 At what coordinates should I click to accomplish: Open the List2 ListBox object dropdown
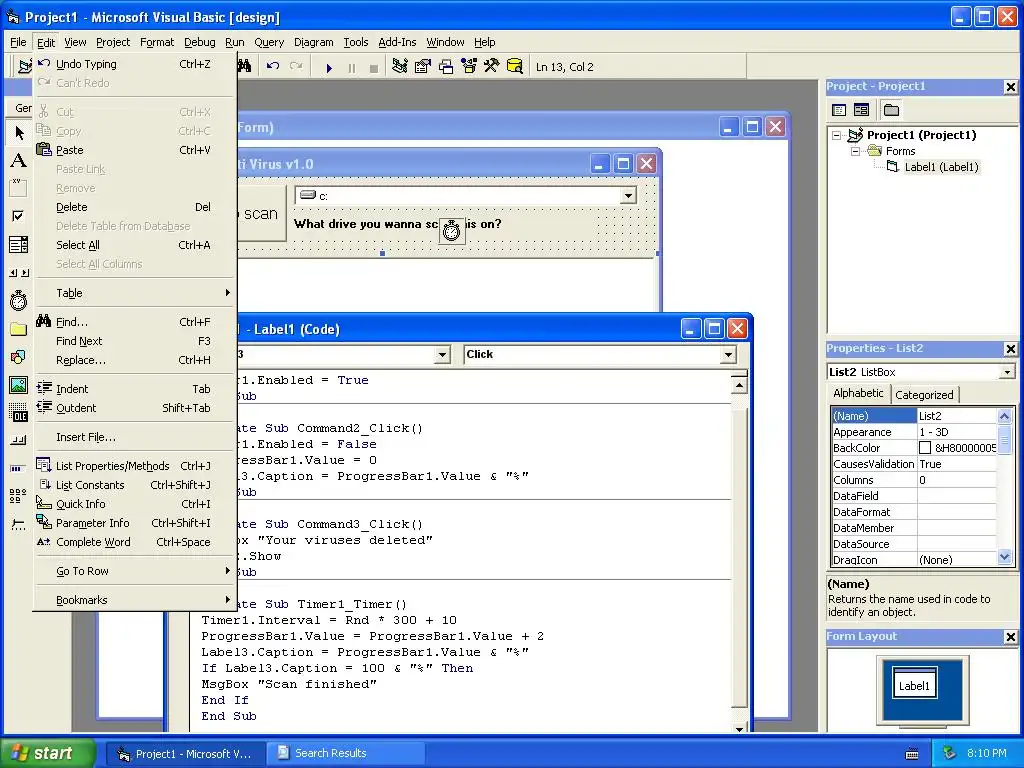click(x=1007, y=372)
